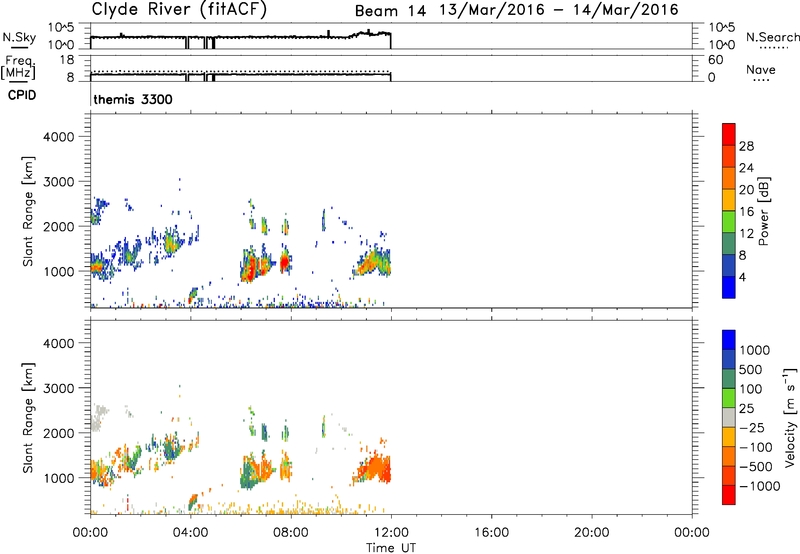Click the "Slant Range [km]" label of Power panel
This screenshot has height=554, width=800.
(28, 211)
